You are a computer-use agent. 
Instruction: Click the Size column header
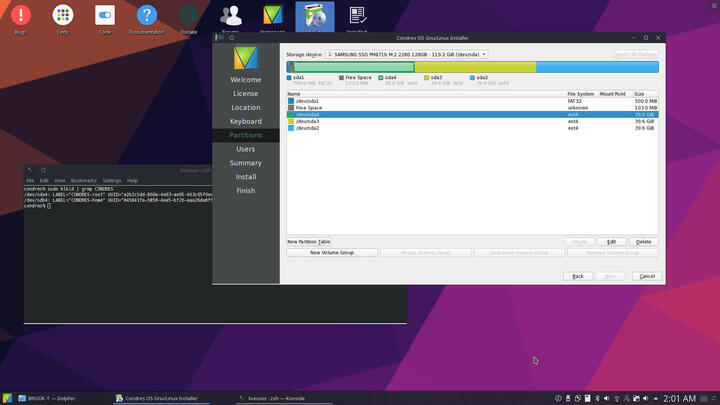click(x=639, y=94)
